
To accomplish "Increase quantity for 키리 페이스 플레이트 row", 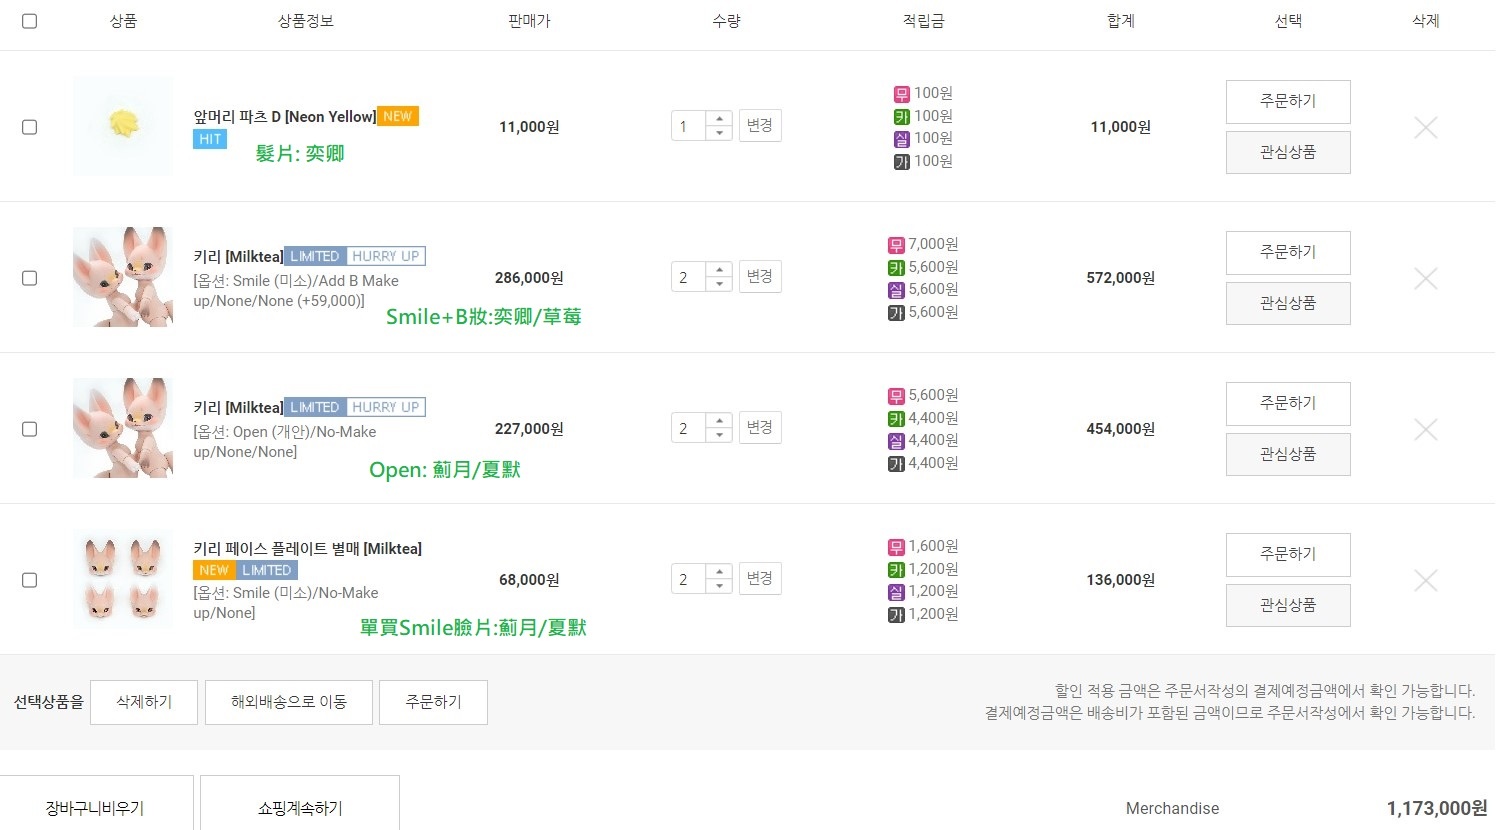I will click(719, 572).
